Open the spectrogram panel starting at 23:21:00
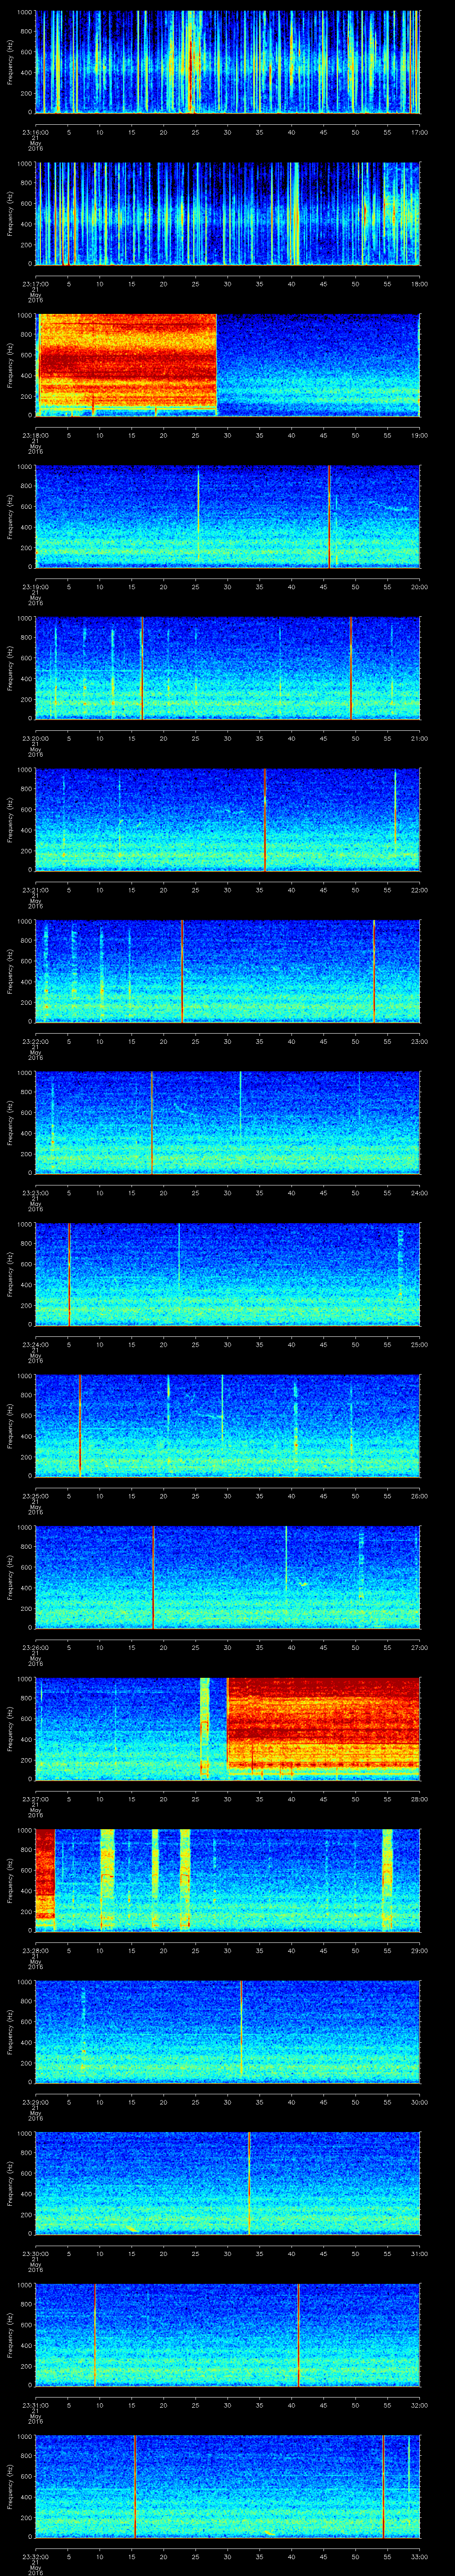The width and height of the screenshot is (455, 2576). pos(227,820)
